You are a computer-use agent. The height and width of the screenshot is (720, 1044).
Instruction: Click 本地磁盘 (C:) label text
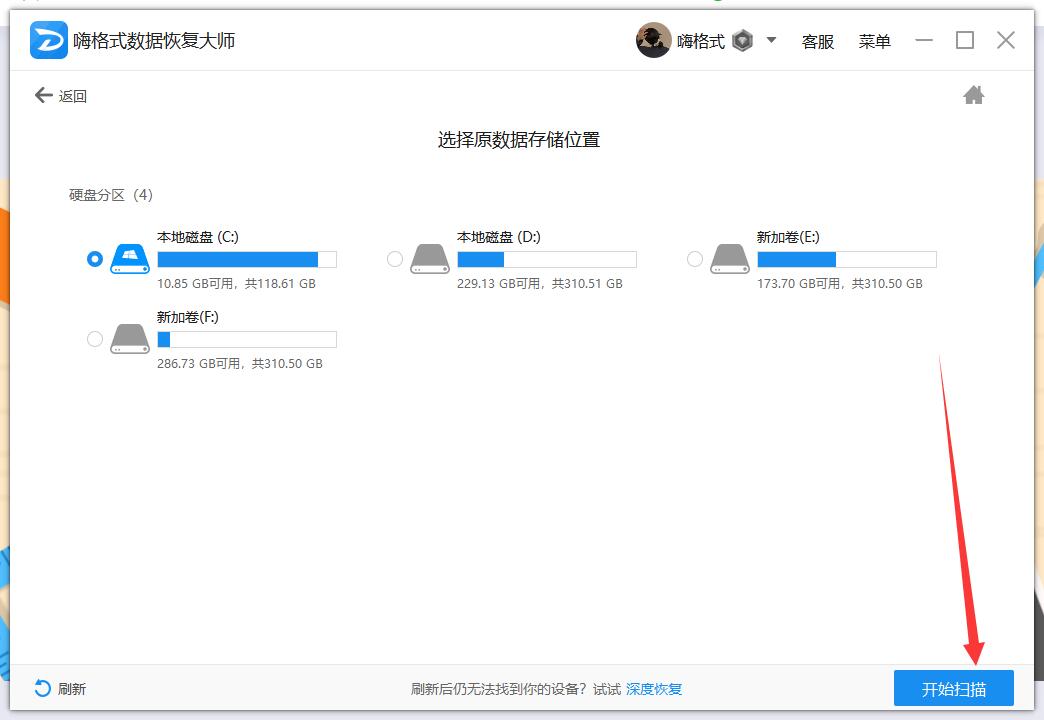(198, 237)
